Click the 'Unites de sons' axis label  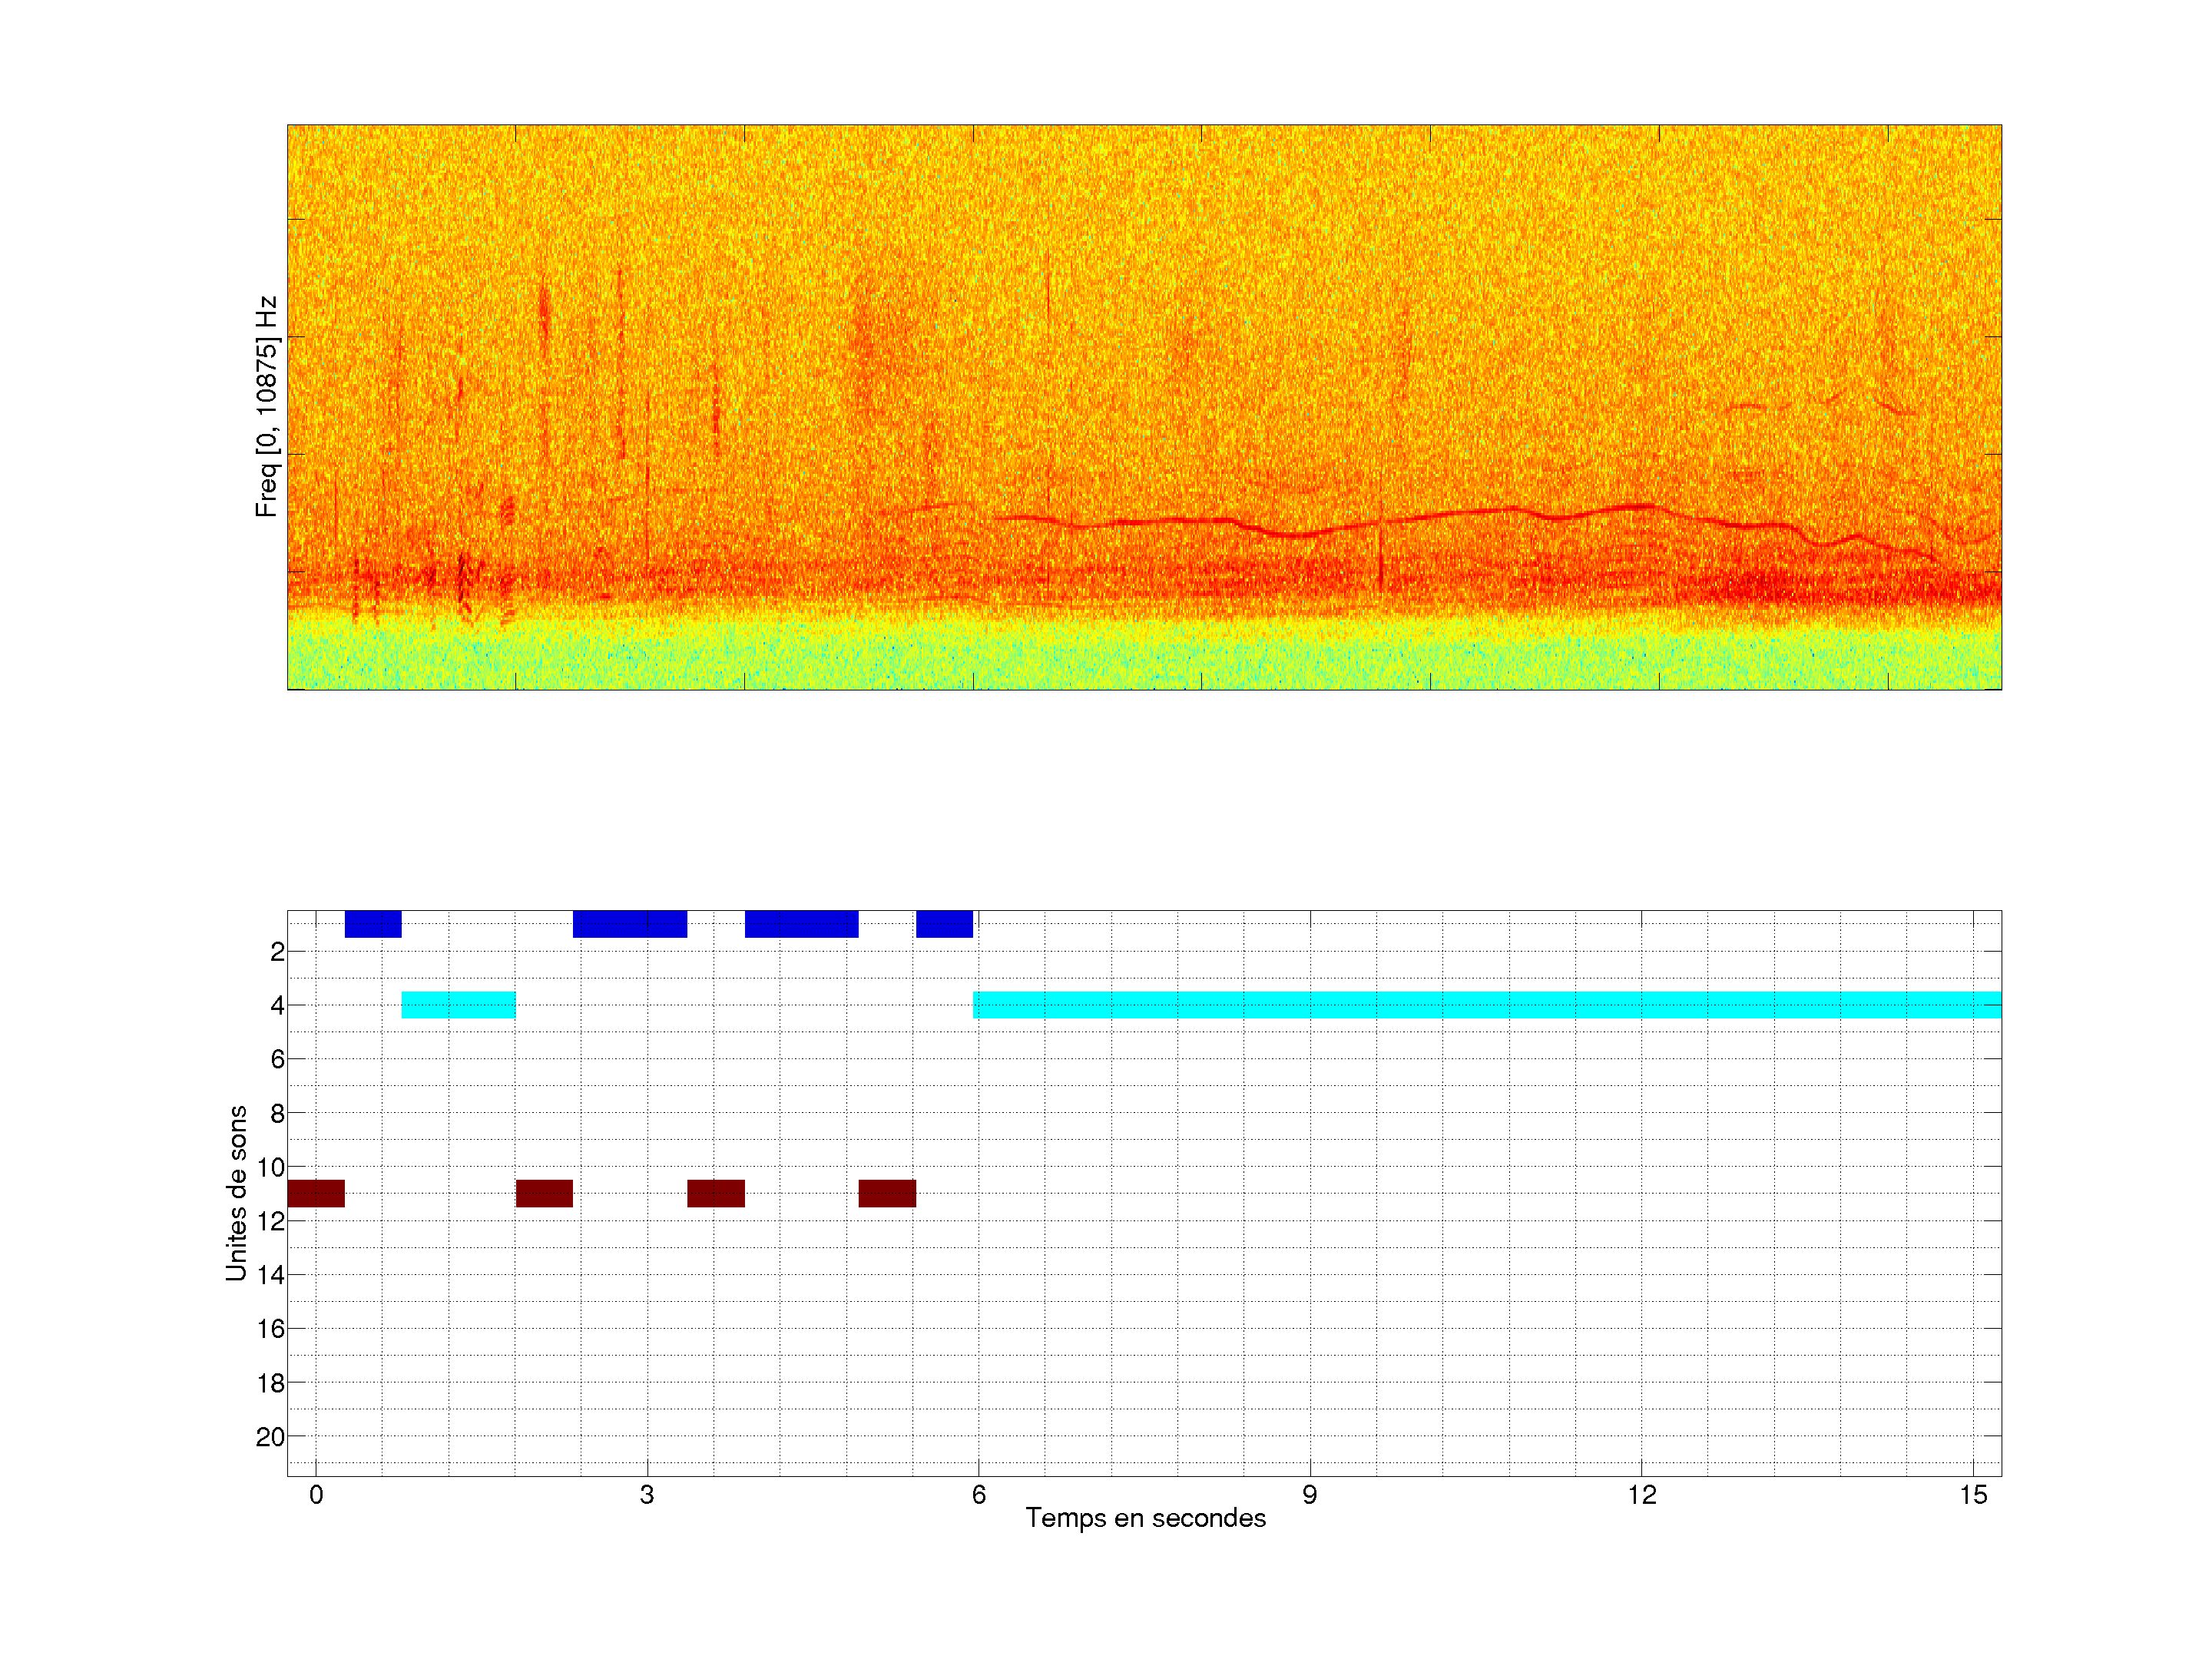pos(236,1192)
